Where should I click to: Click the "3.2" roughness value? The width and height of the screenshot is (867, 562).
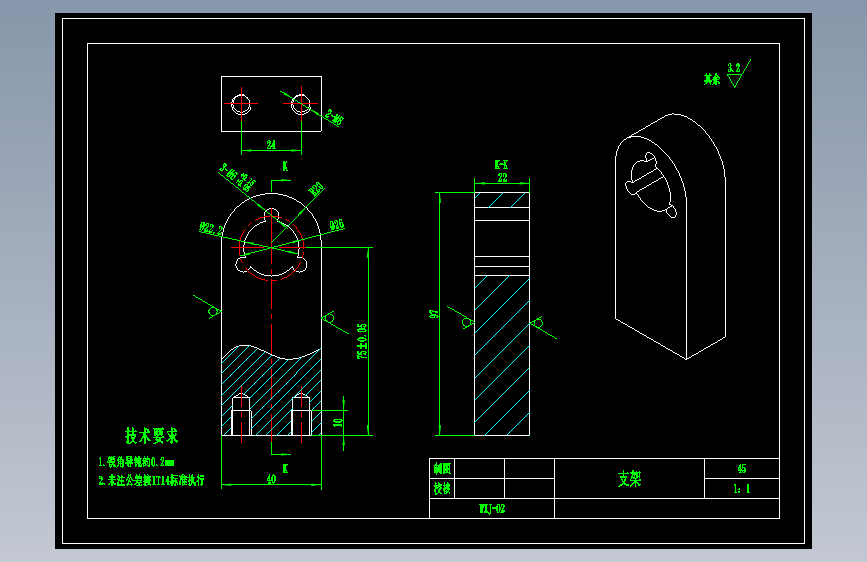pyautogui.click(x=734, y=68)
